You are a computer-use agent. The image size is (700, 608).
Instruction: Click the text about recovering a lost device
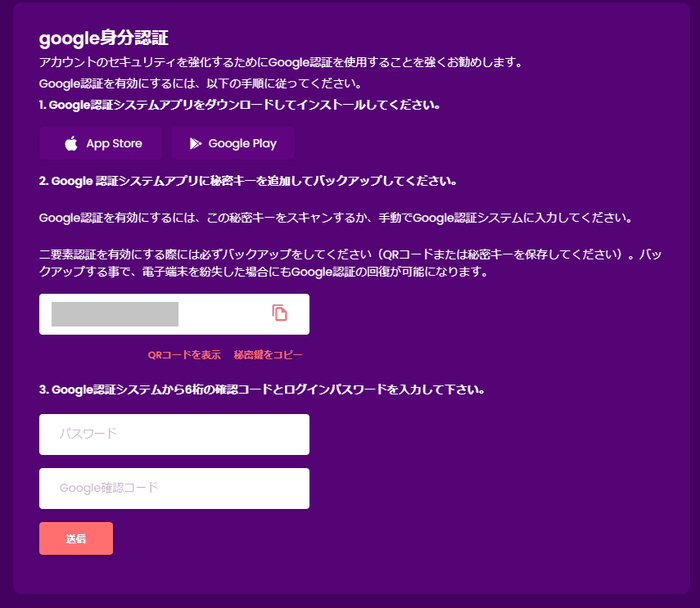263,272
